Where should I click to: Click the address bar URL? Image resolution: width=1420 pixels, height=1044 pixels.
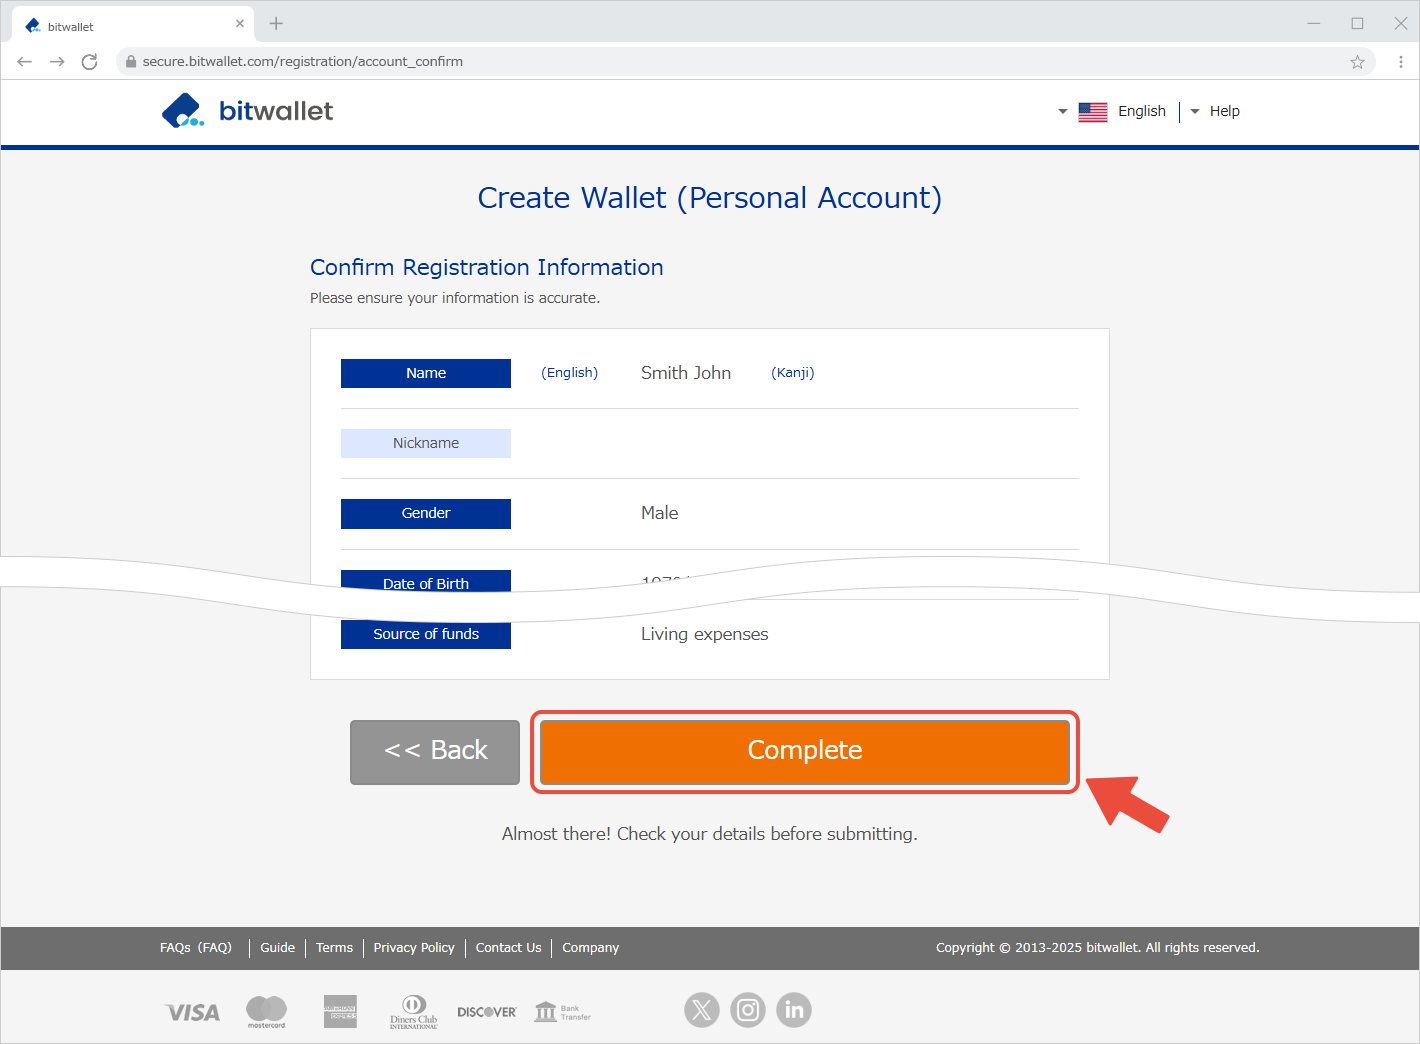(303, 62)
